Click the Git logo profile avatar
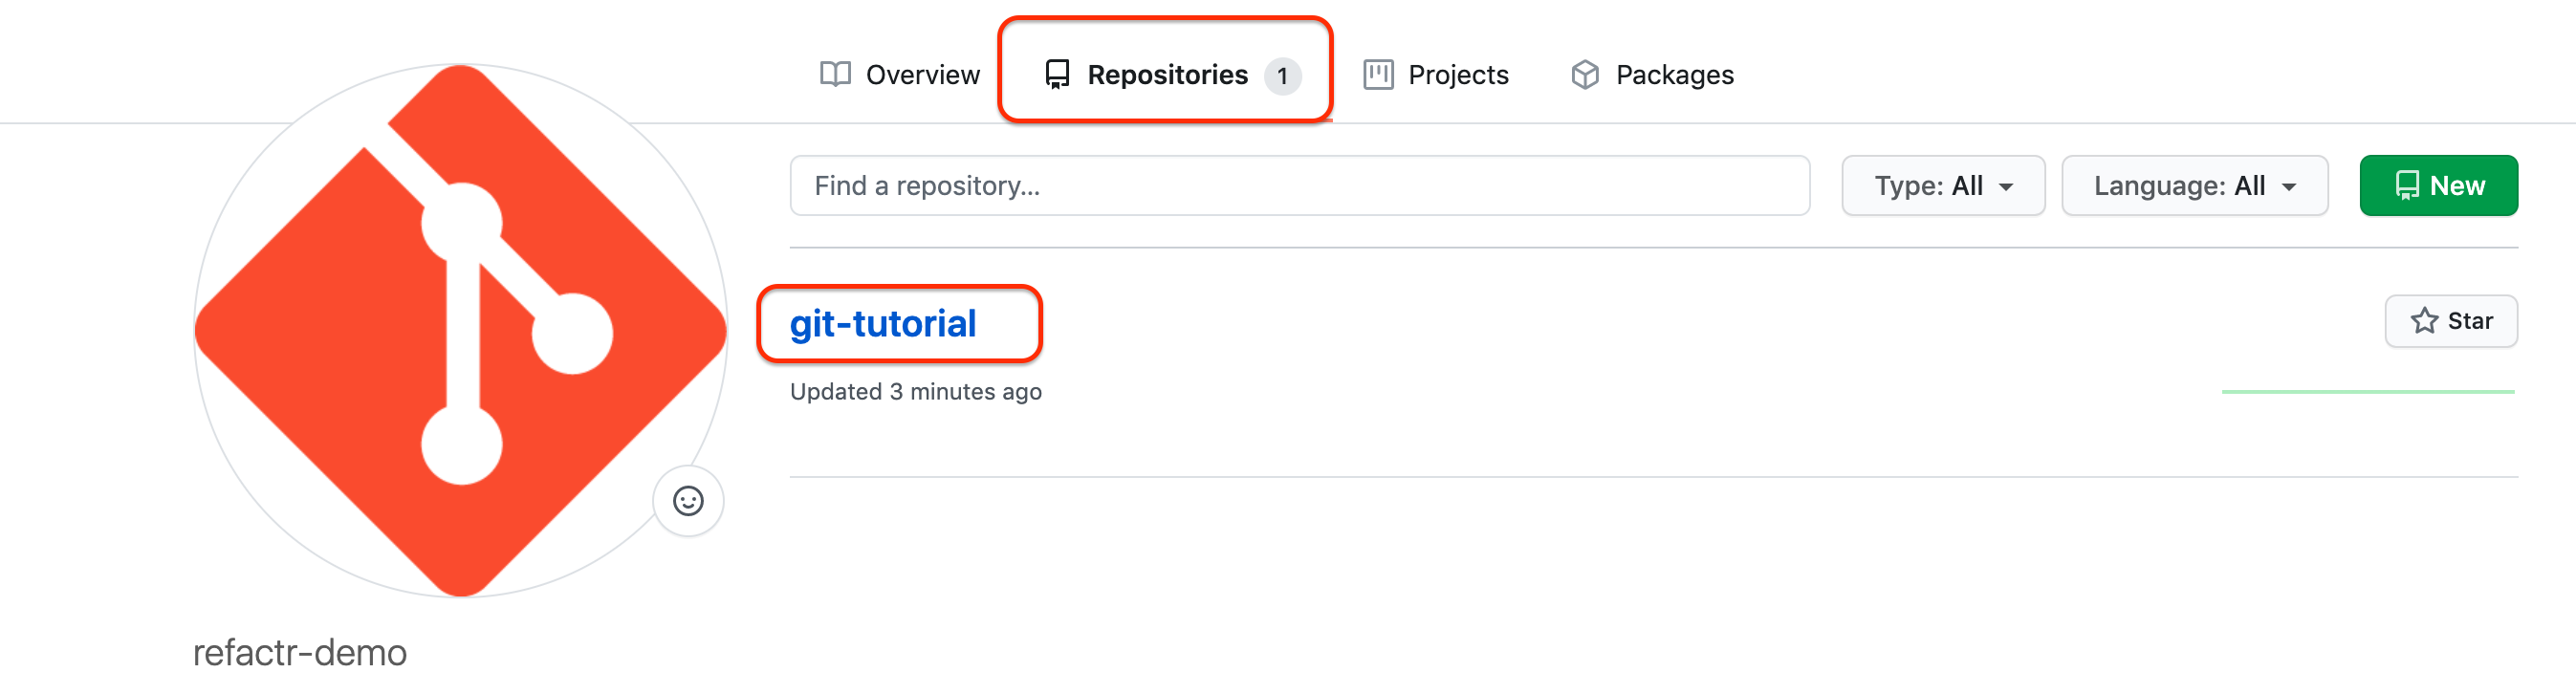Viewport: 2576px width, 694px height. 460,331
